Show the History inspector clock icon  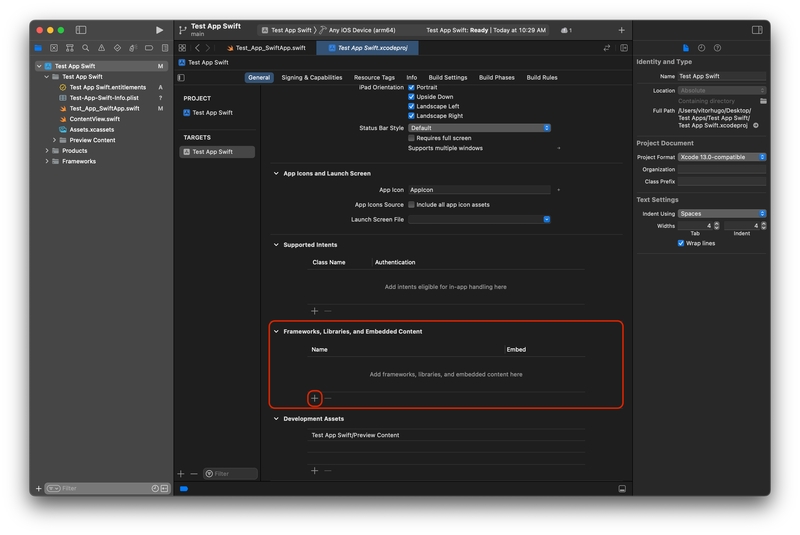(701, 48)
